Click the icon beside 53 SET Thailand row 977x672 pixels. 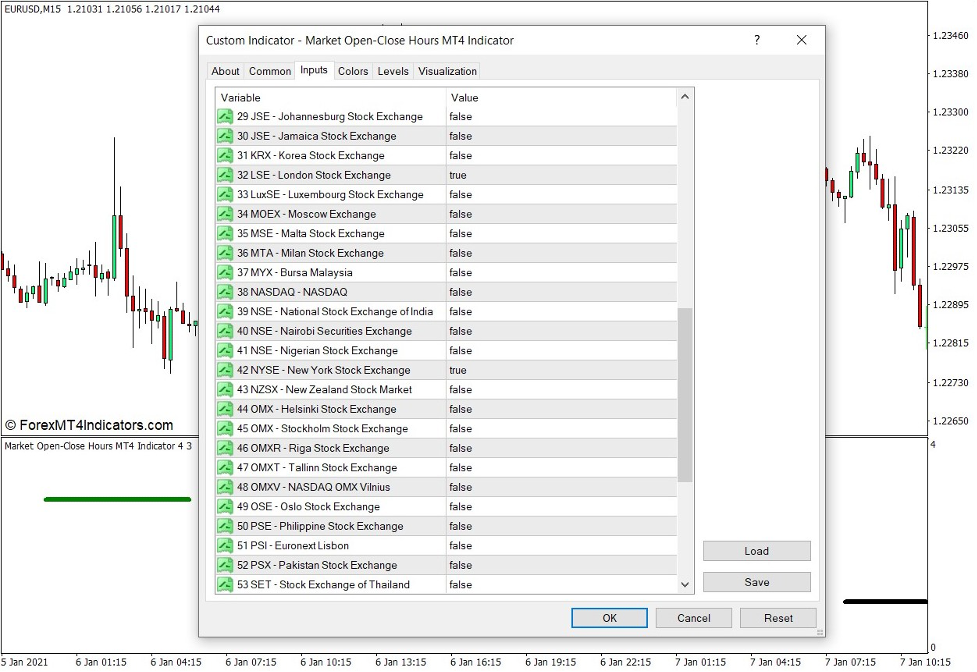(225, 585)
